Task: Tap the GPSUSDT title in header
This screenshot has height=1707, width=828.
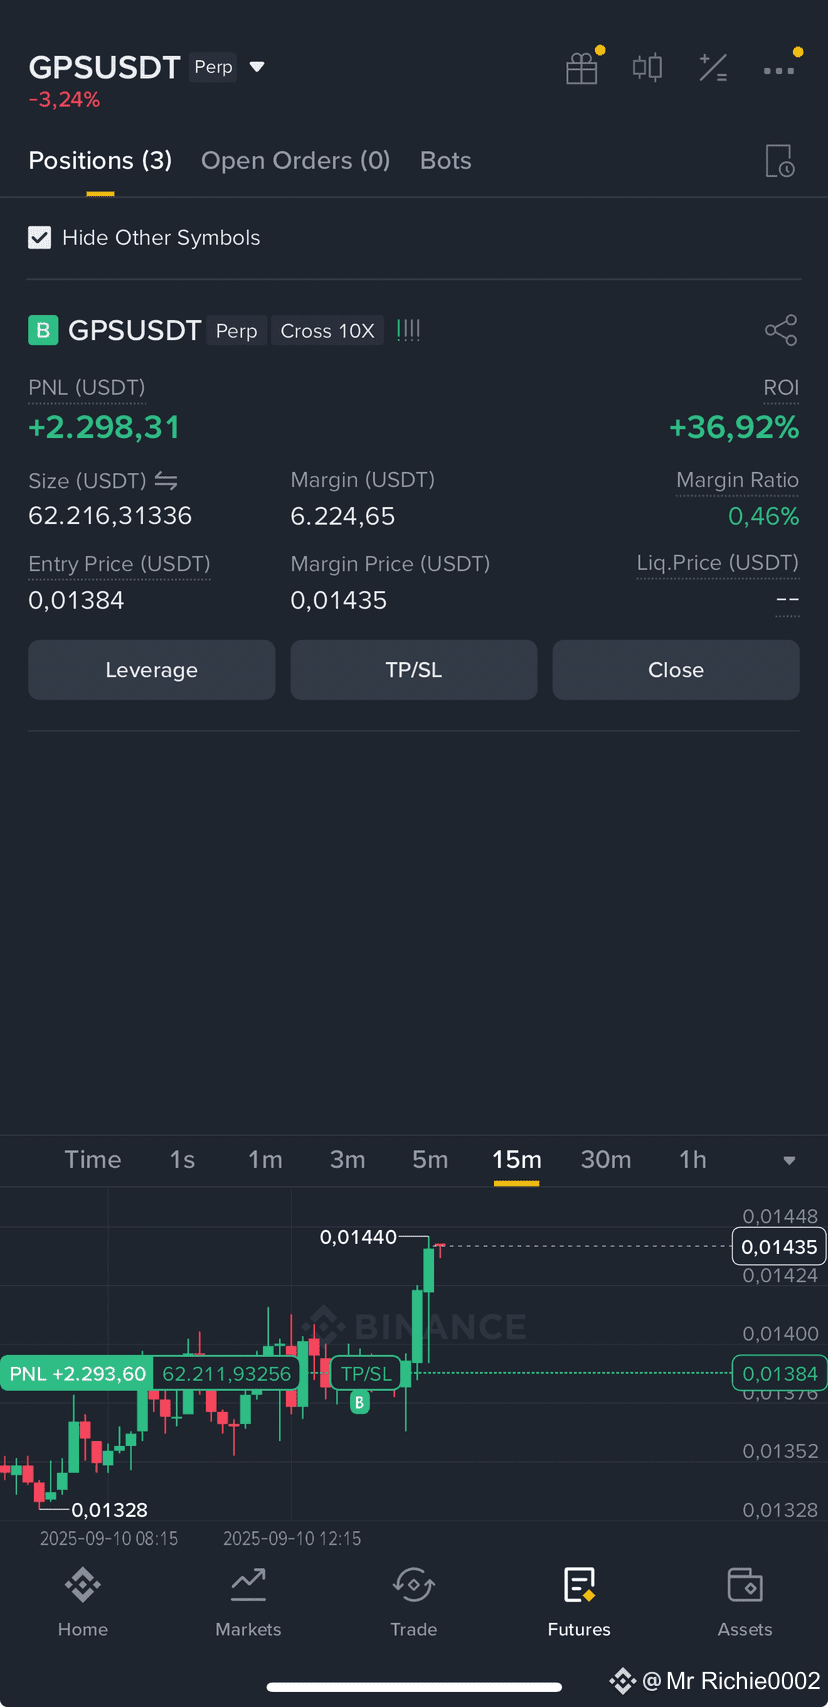Action: (104, 67)
